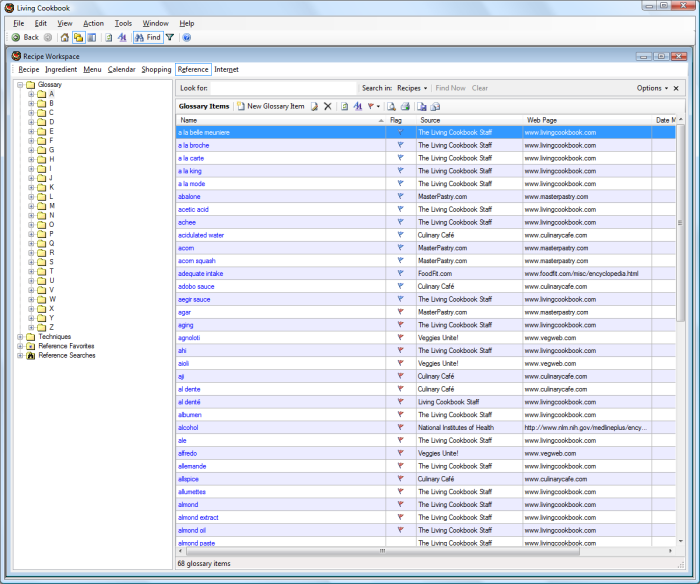Switch to the Ingredient tab

[61, 69]
